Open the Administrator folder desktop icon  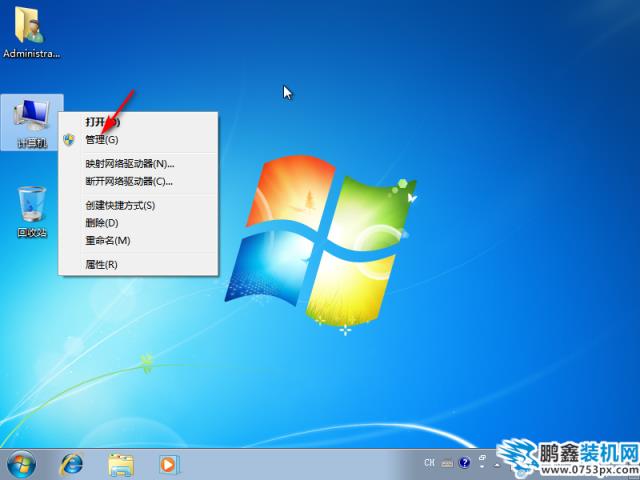(x=31, y=33)
